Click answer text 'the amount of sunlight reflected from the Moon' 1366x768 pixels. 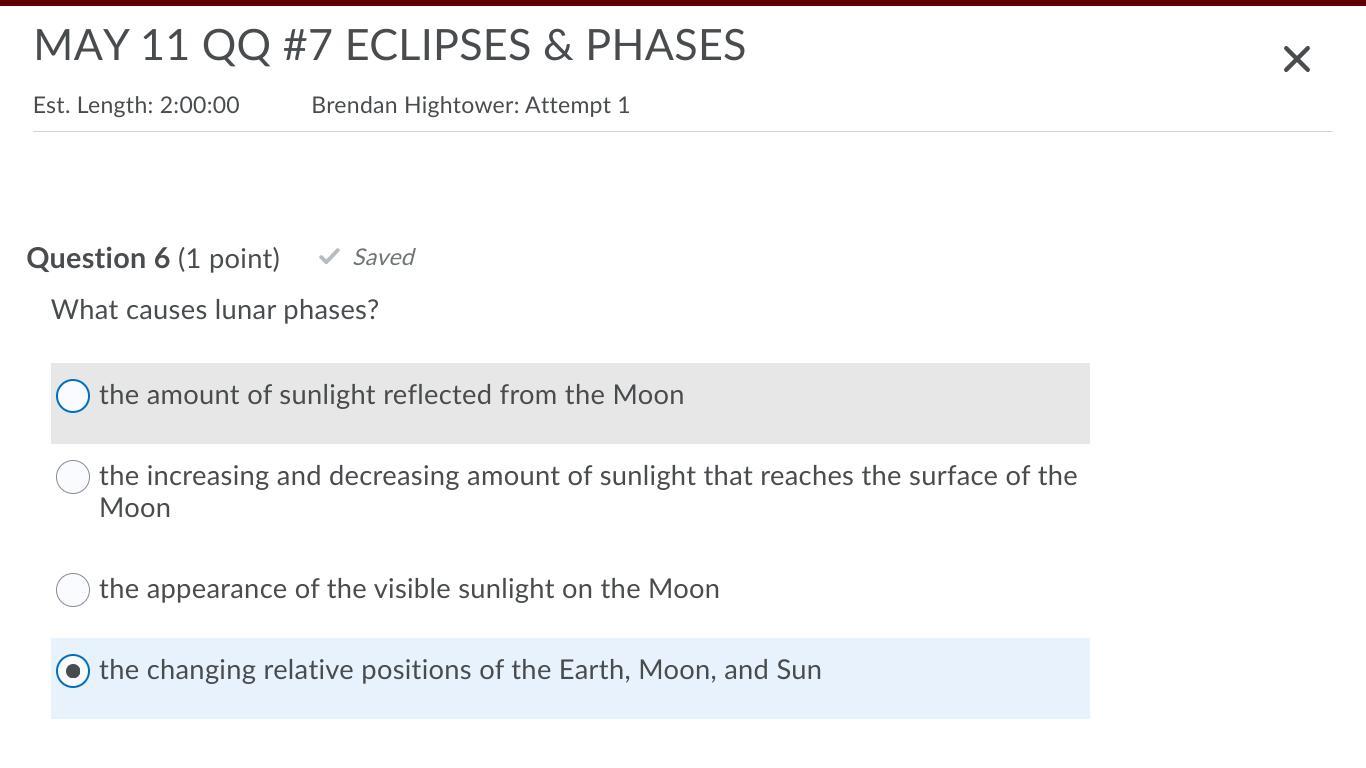391,395
